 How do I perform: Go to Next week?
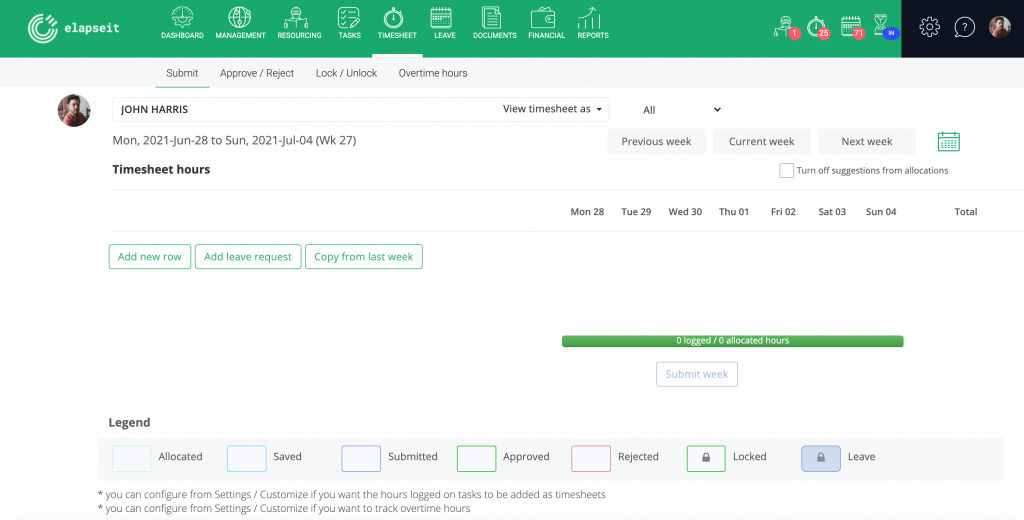[867, 142]
